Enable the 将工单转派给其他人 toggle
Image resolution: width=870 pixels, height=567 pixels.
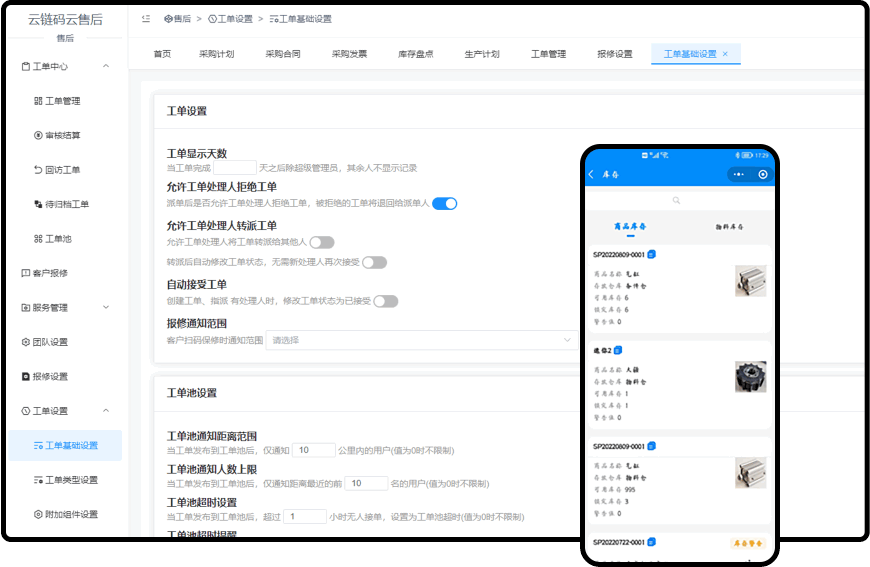(x=321, y=242)
